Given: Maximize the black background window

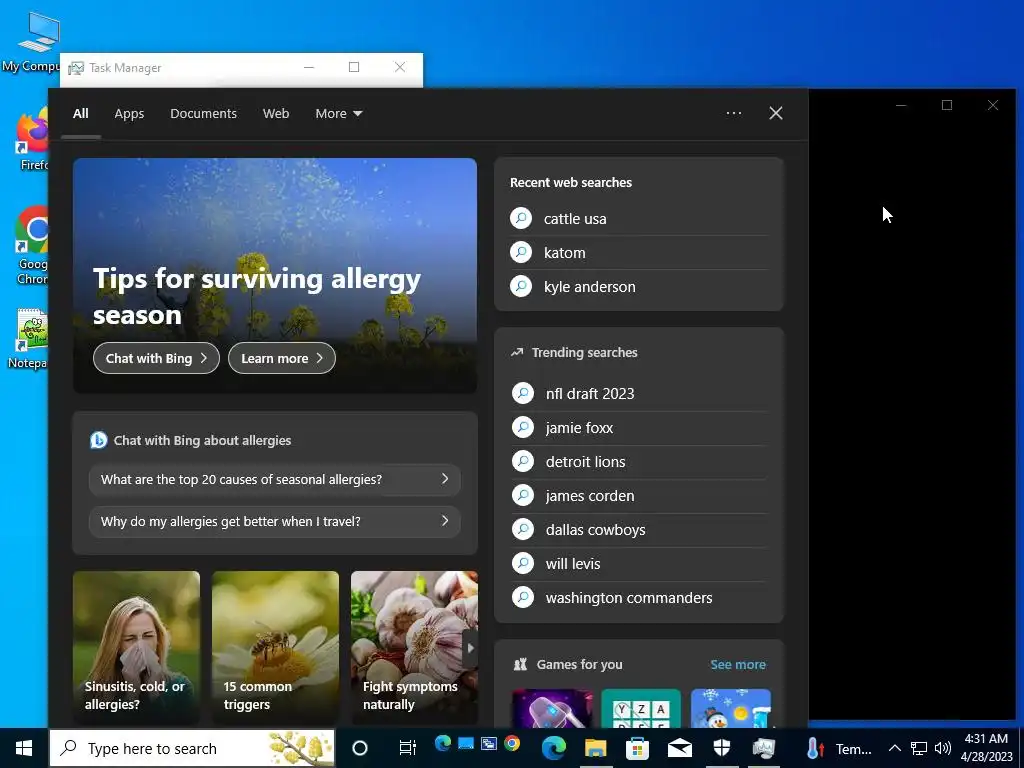Looking at the screenshot, I should (x=947, y=105).
